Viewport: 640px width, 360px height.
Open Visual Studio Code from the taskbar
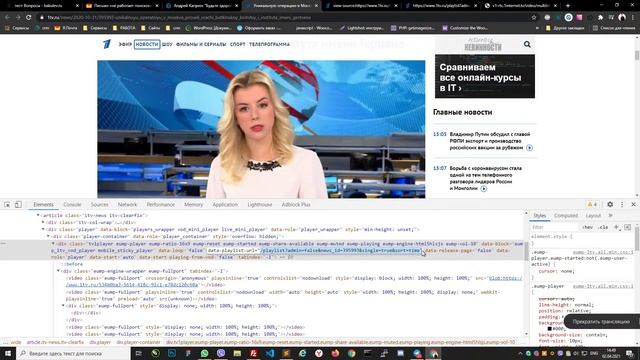(270, 353)
